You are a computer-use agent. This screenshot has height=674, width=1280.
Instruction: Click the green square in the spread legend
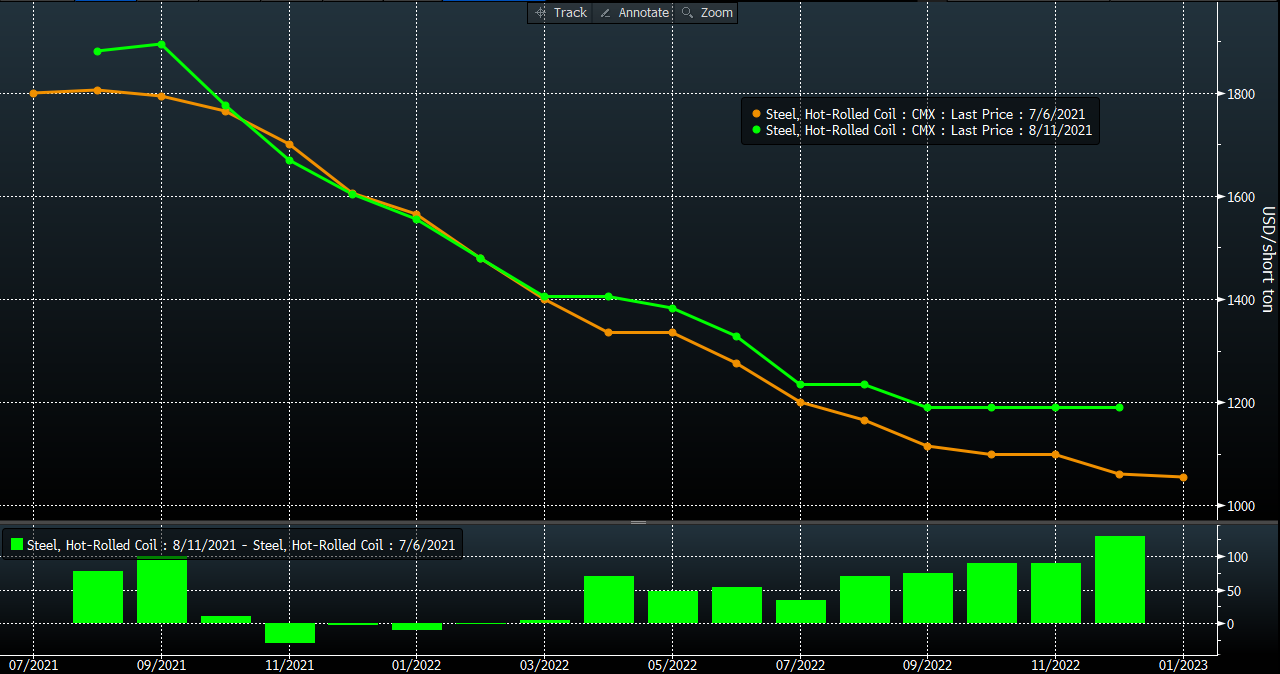(x=17, y=545)
